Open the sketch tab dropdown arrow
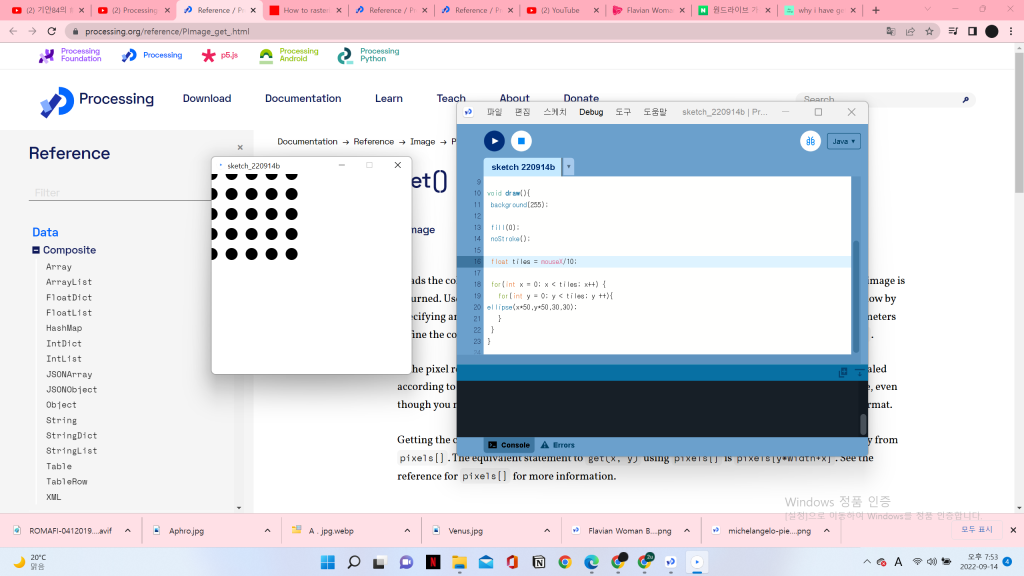 pyautogui.click(x=568, y=167)
